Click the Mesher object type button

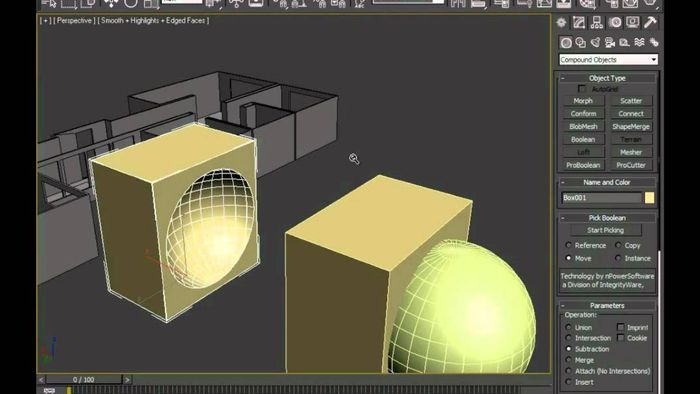pos(631,152)
